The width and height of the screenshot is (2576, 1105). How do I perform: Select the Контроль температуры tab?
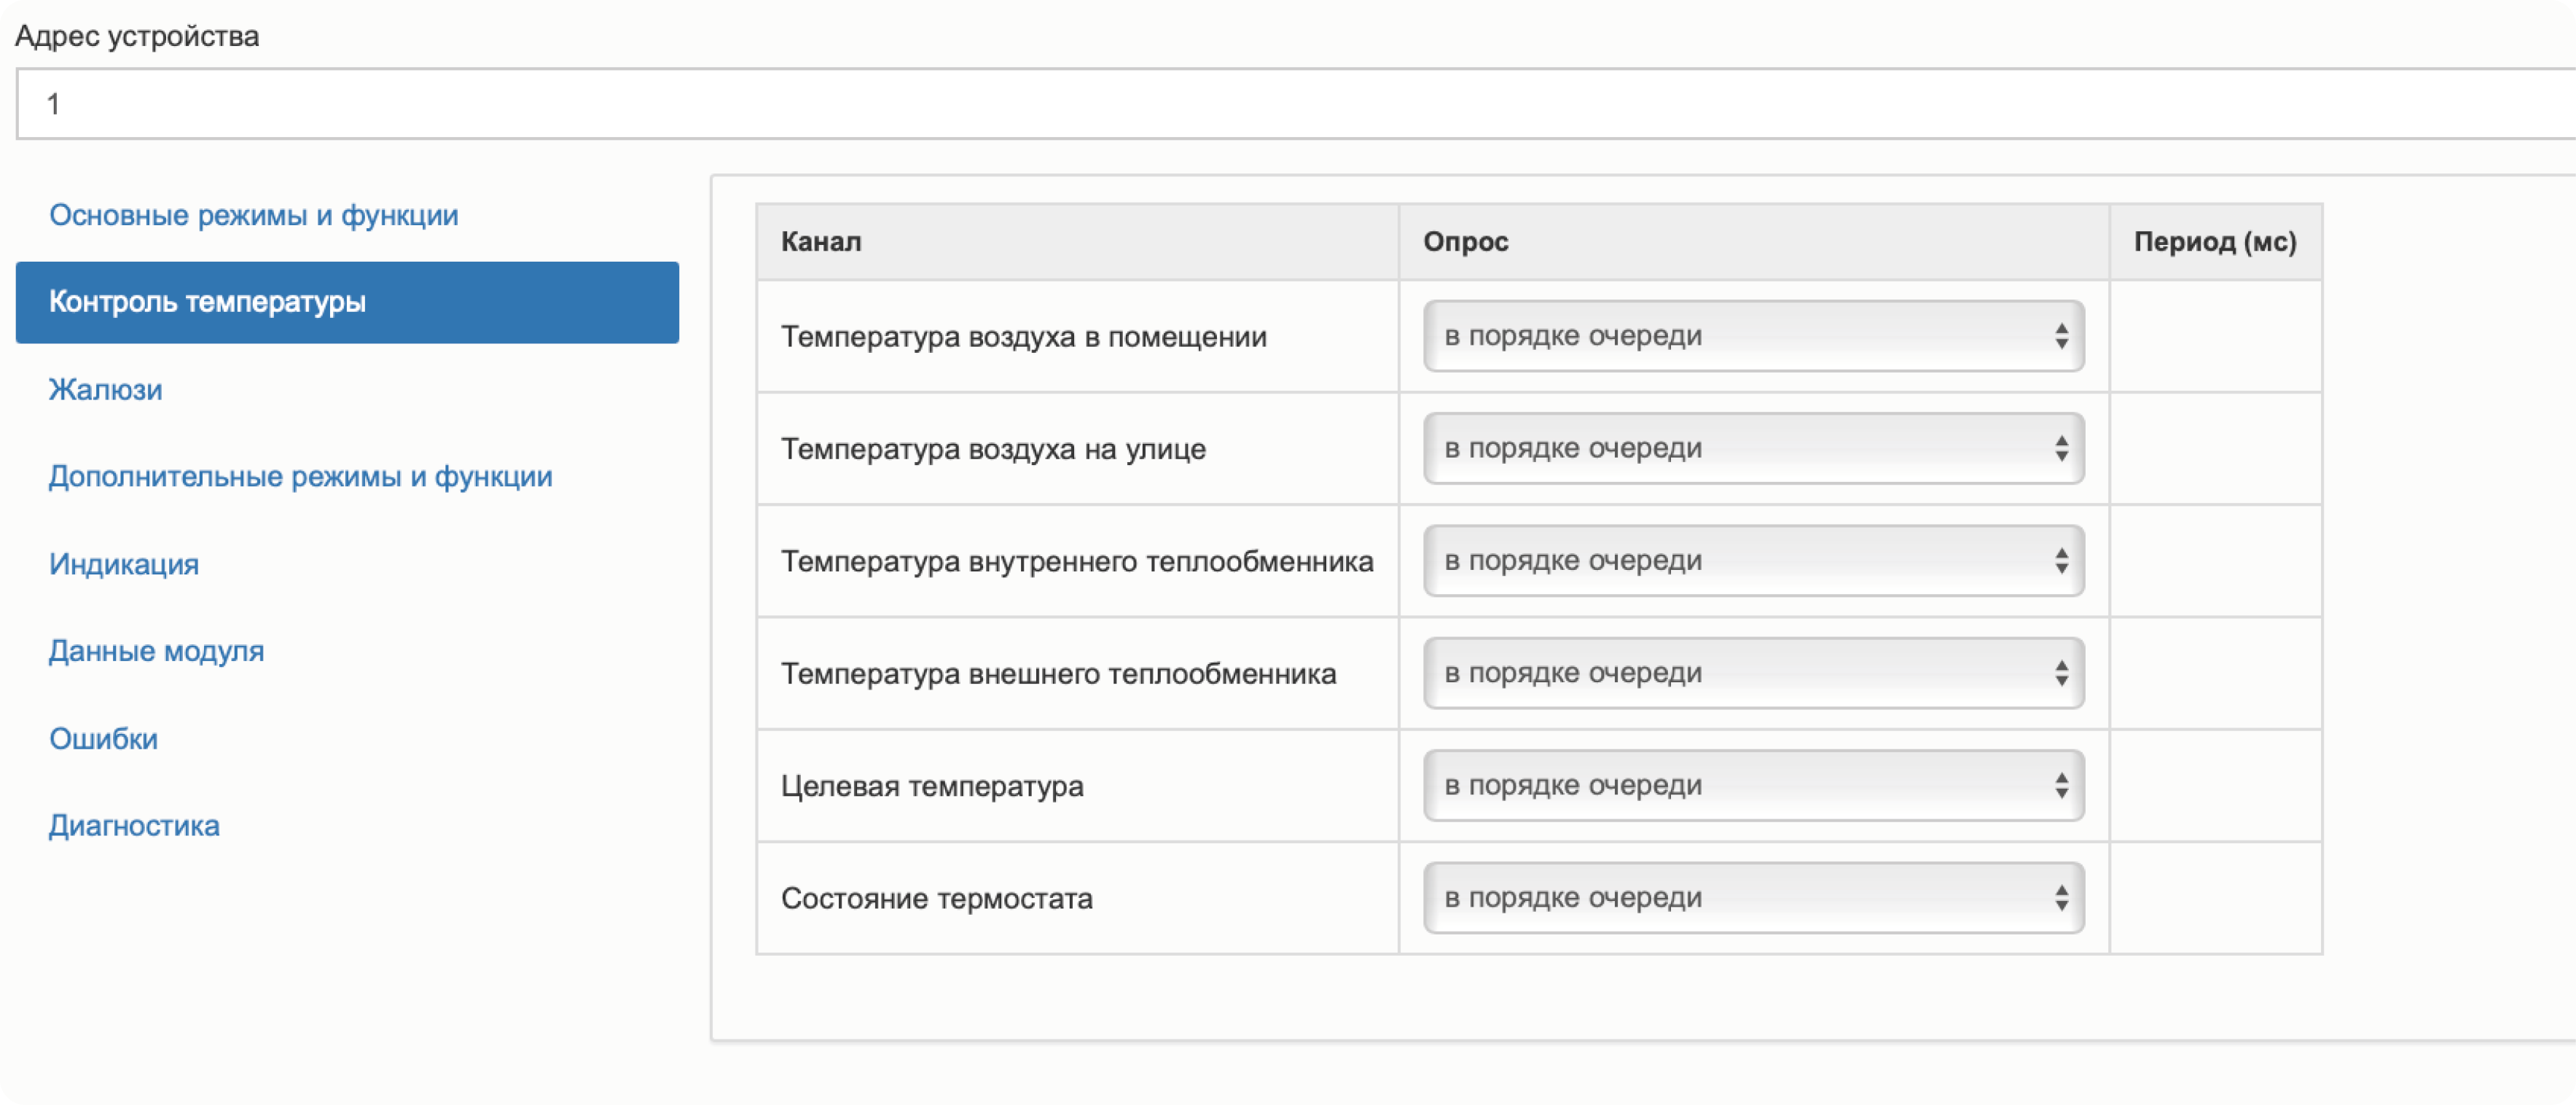(x=346, y=302)
